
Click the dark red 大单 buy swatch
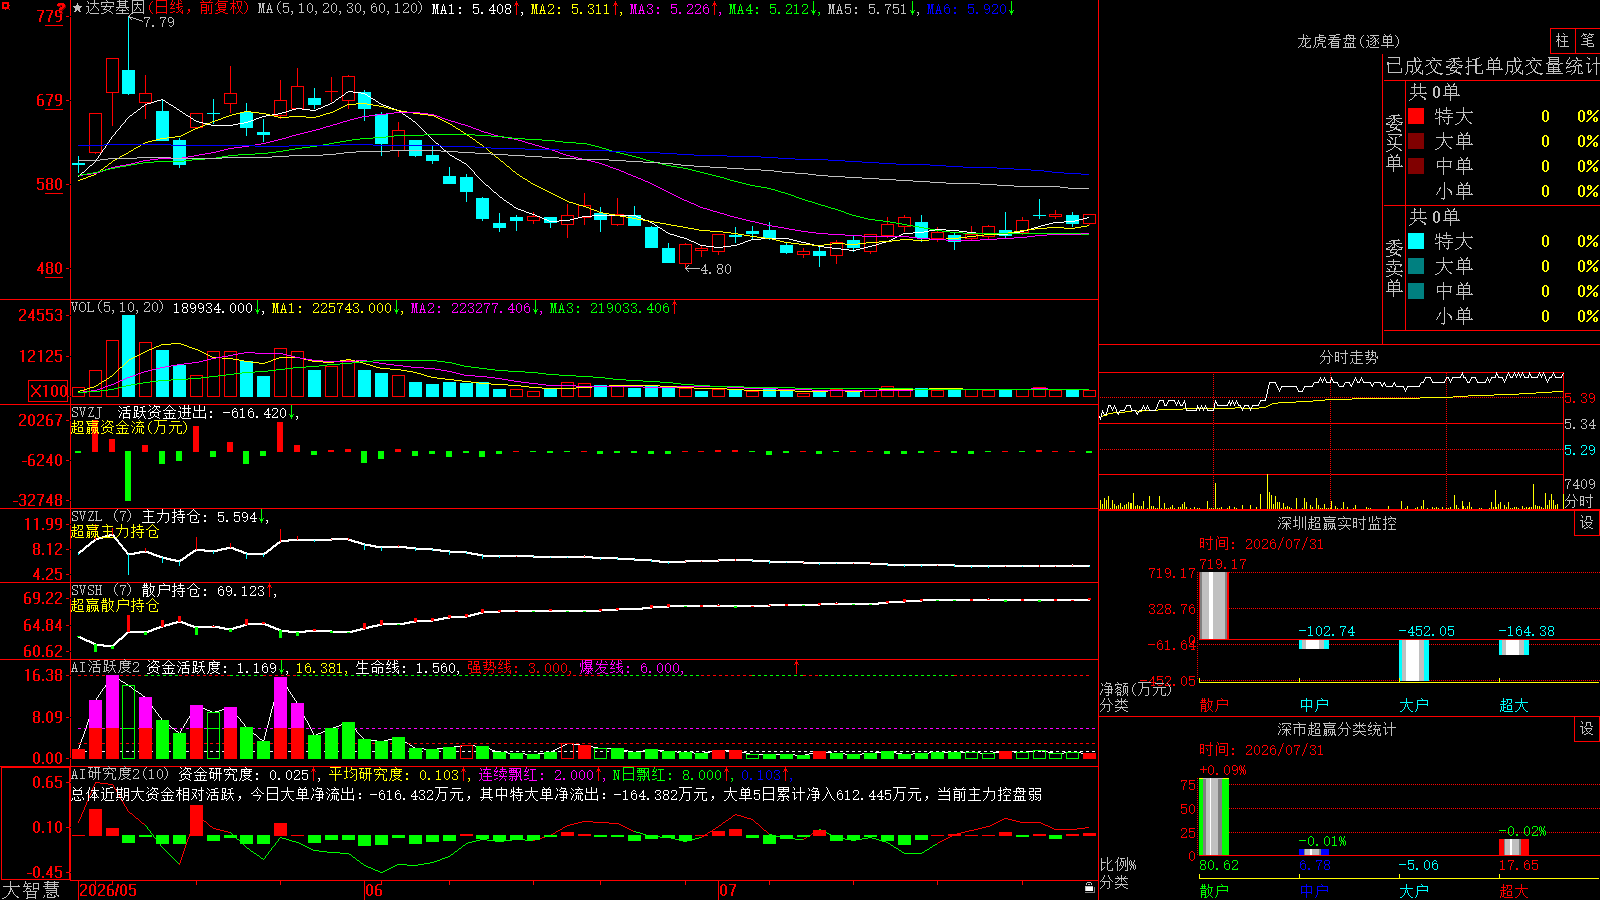click(x=1416, y=141)
